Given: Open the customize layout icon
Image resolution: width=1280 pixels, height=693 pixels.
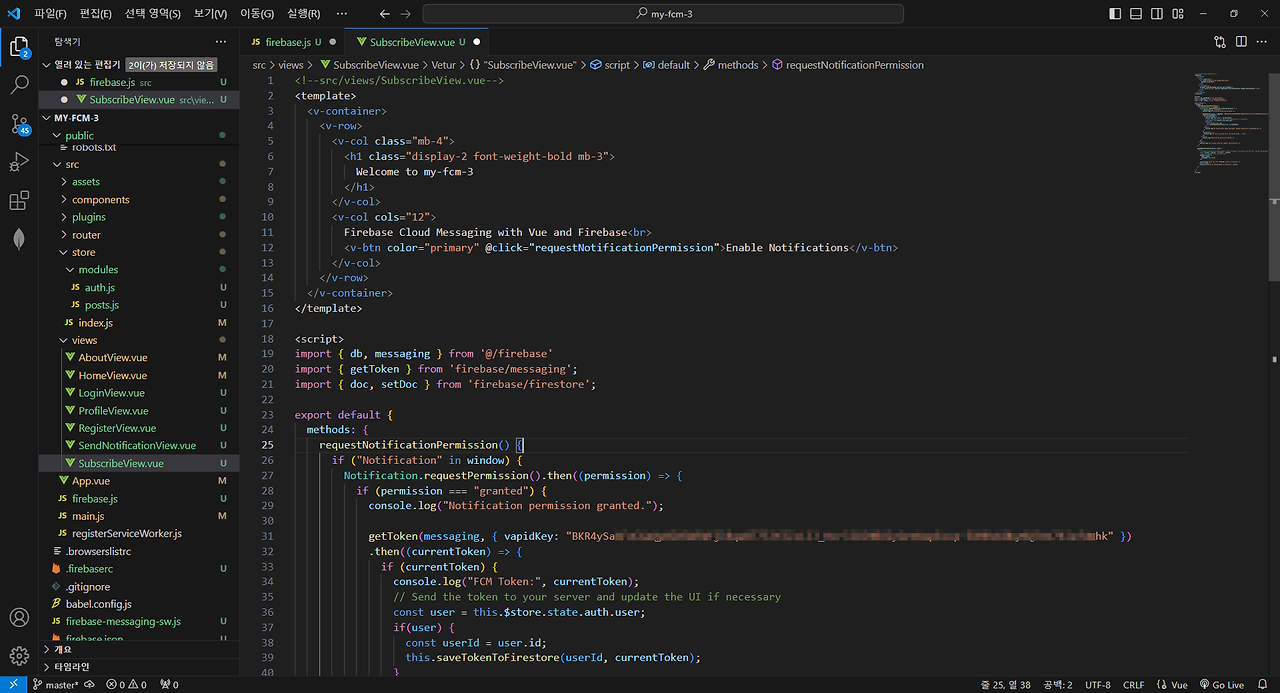Looking at the screenshot, I should coord(1178,14).
